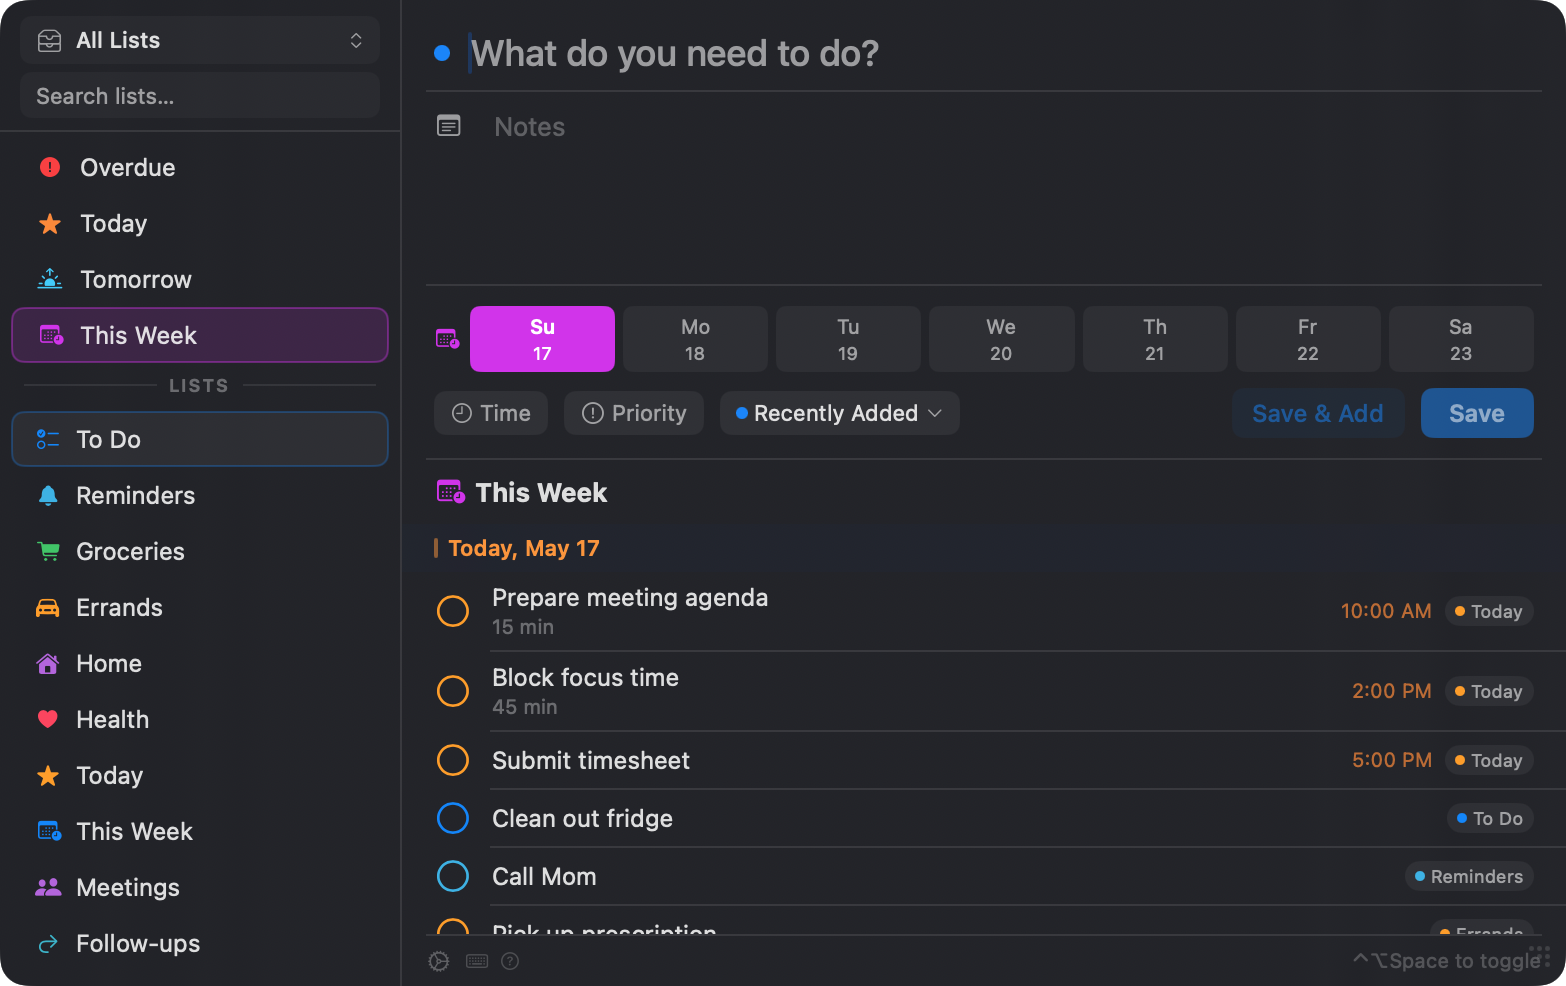Choose Tuesday 19 in the date strip
Screen dimensions: 1566x986
(x=848, y=339)
